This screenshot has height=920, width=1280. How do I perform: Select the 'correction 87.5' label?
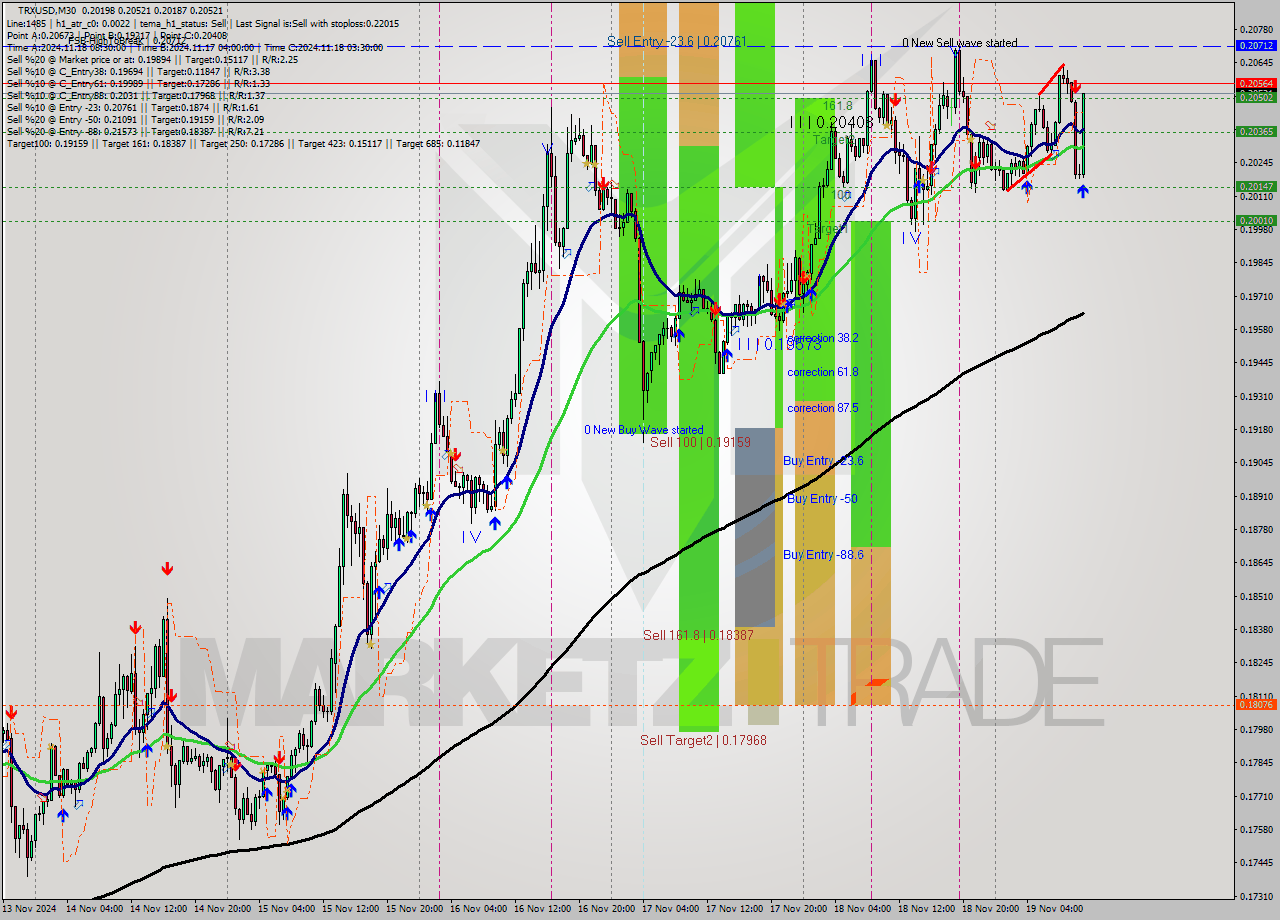pos(823,408)
